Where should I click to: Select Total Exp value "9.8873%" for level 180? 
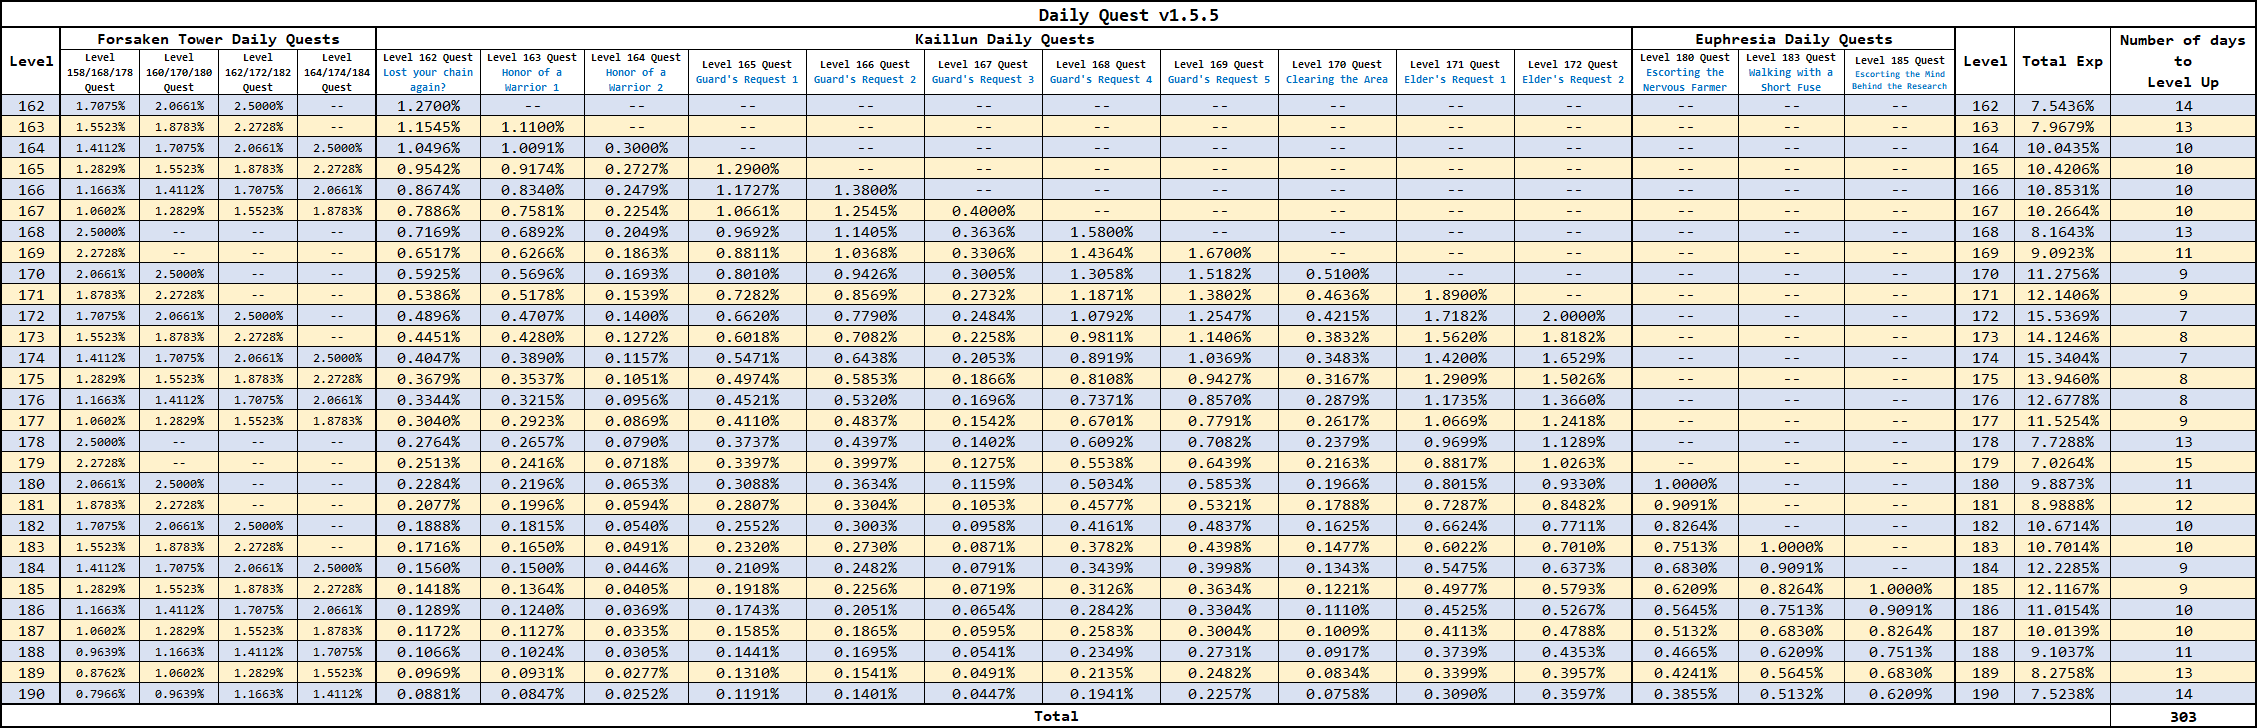coord(2062,484)
